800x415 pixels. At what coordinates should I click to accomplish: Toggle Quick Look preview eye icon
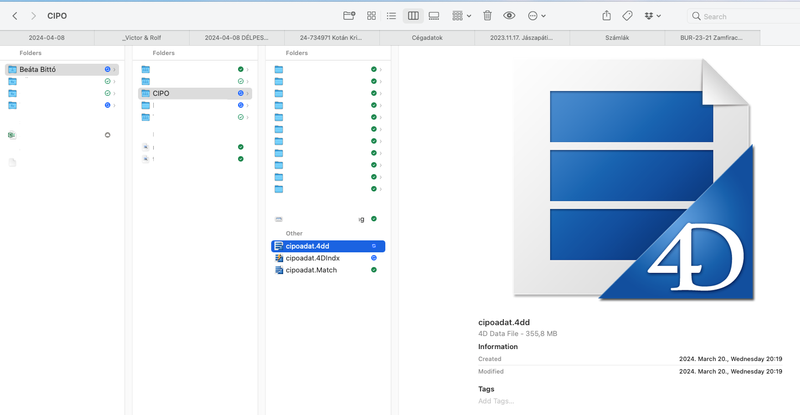pyautogui.click(x=509, y=16)
